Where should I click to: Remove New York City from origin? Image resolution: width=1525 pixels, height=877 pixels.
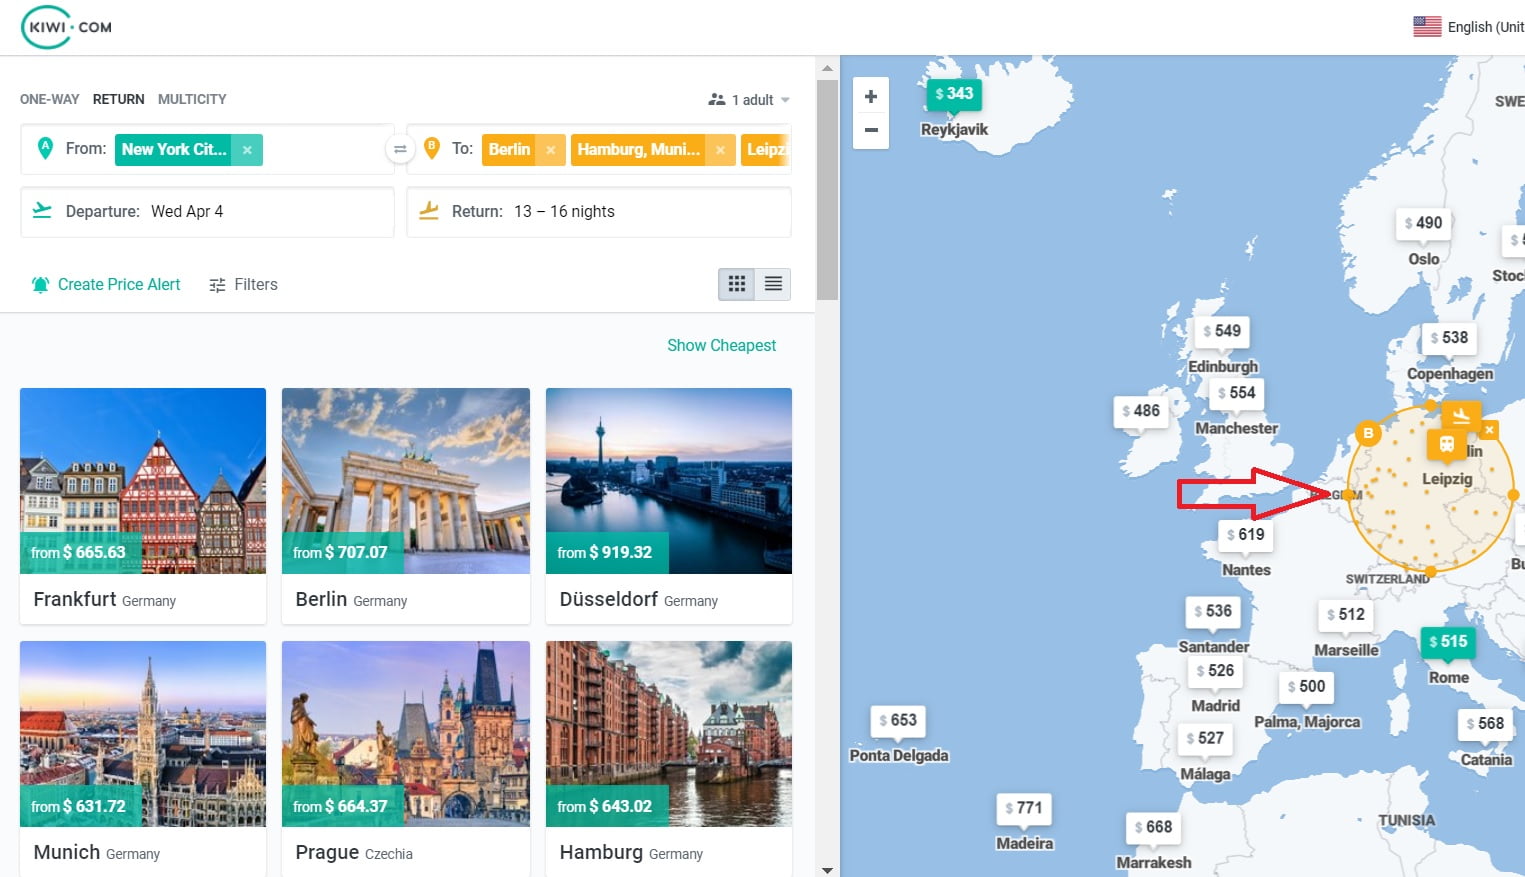(x=247, y=150)
